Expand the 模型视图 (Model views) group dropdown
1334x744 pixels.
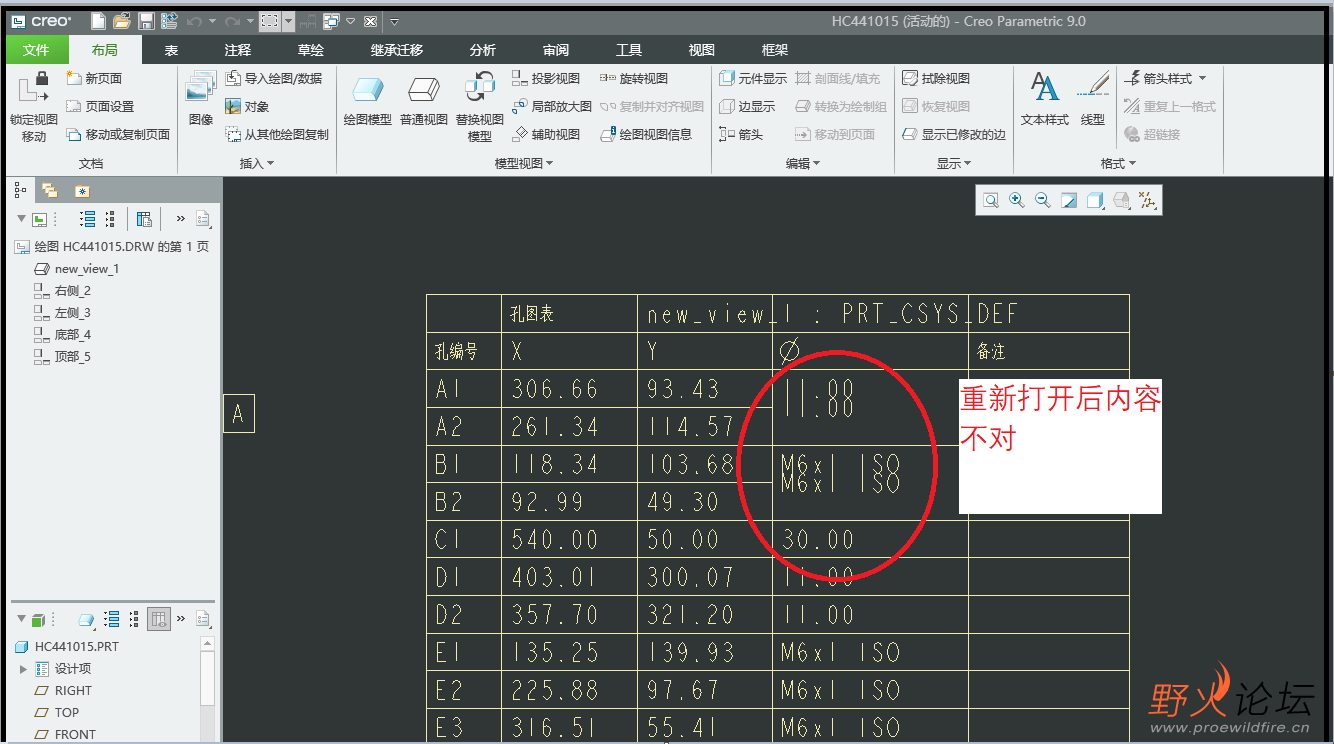[525, 163]
